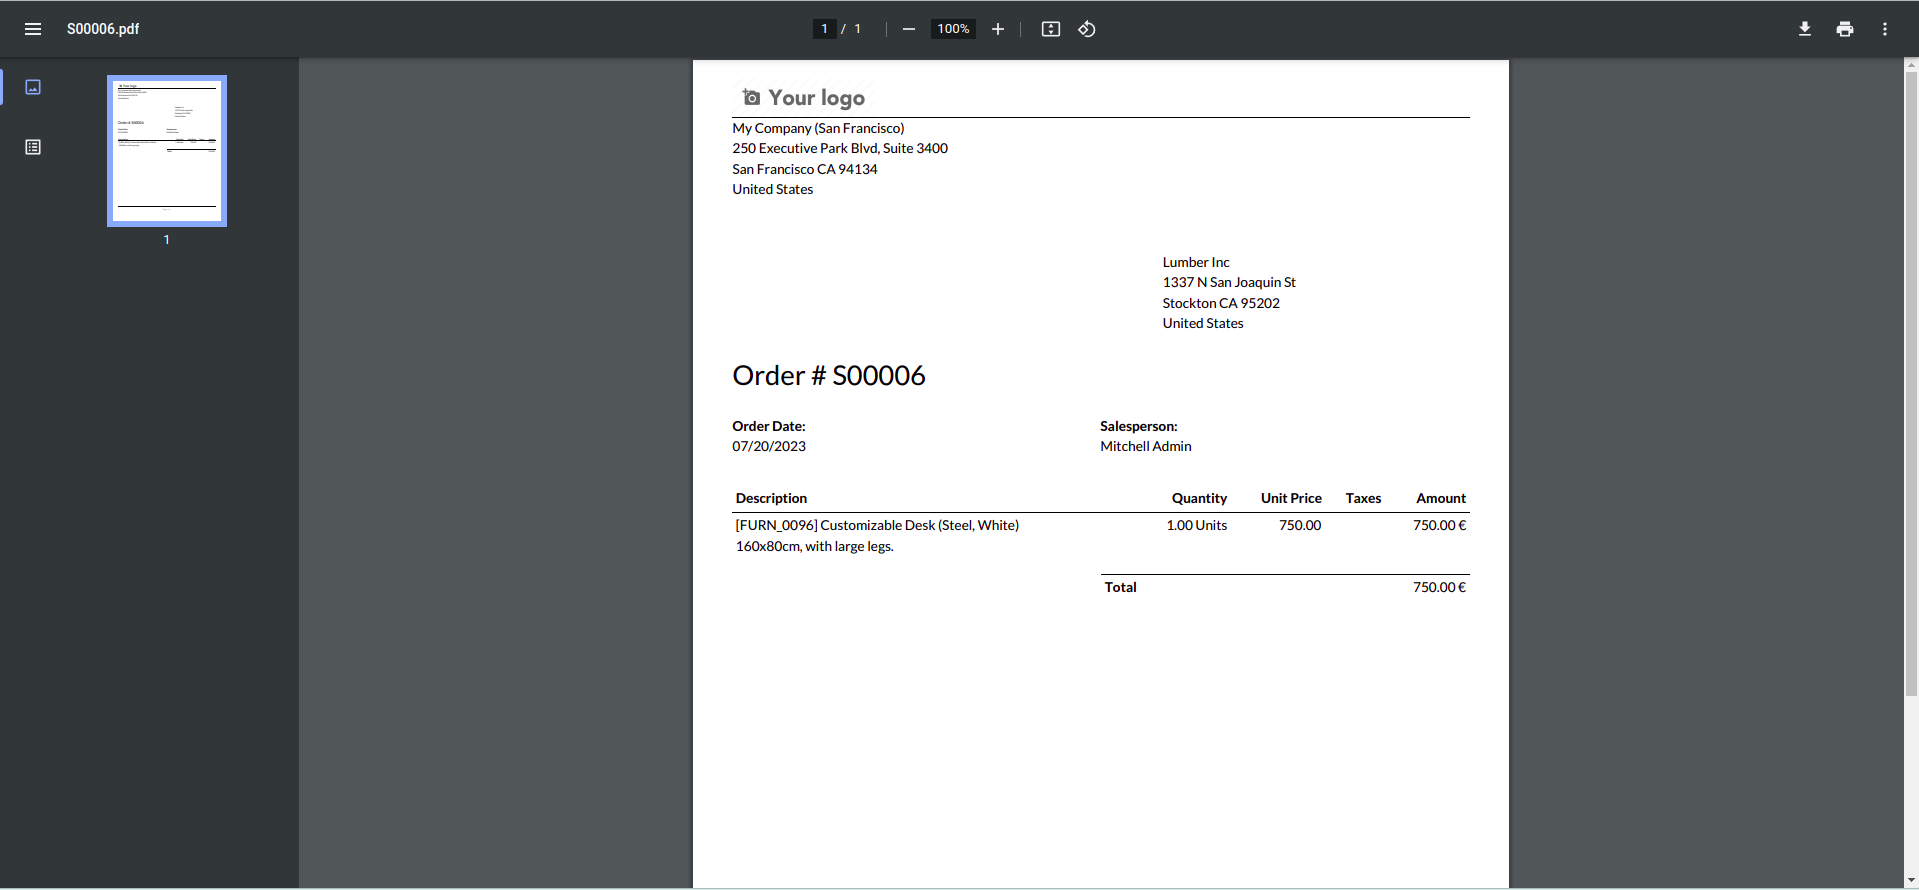Click the total page count '1' in toolbar
1919x890 pixels.
click(857, 29)
